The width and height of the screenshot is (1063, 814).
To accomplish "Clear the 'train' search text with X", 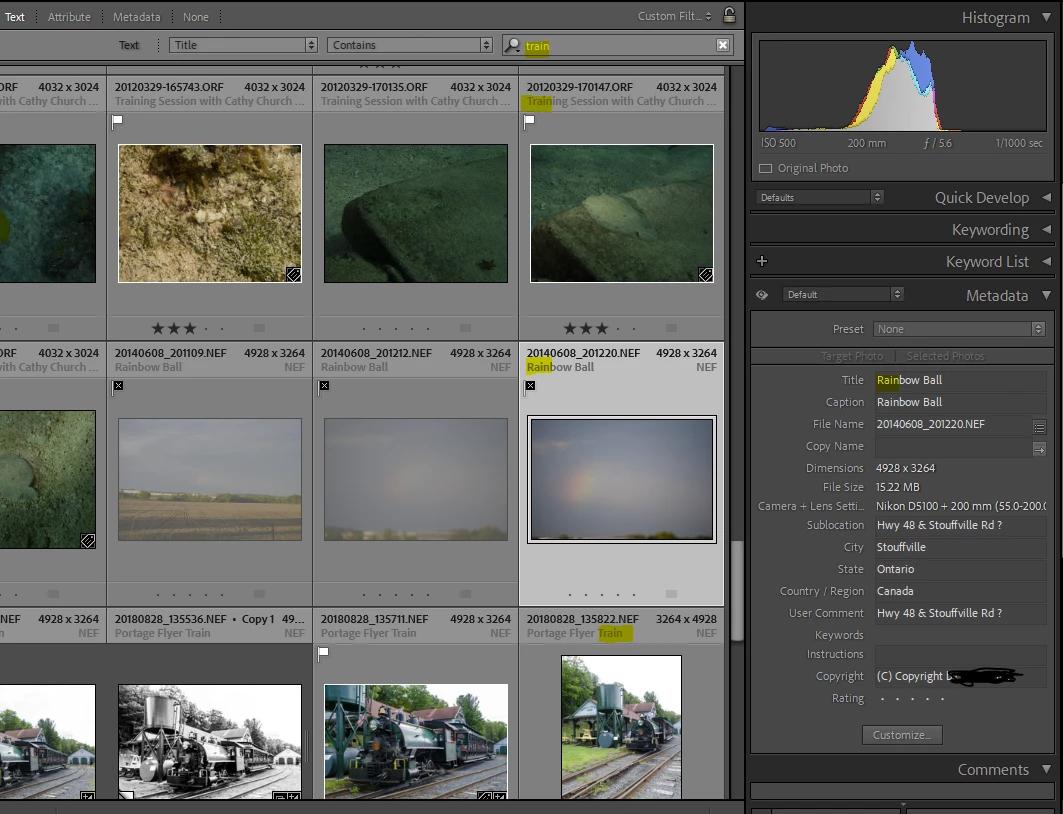I will point(722,45).
